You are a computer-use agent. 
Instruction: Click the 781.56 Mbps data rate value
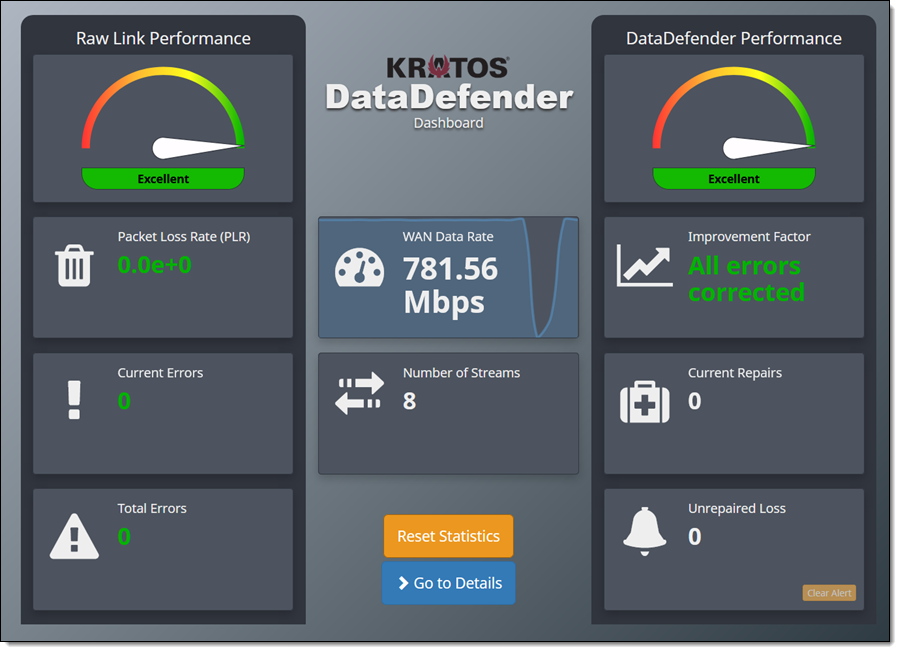pyautogui.click(x=450, y=285)
